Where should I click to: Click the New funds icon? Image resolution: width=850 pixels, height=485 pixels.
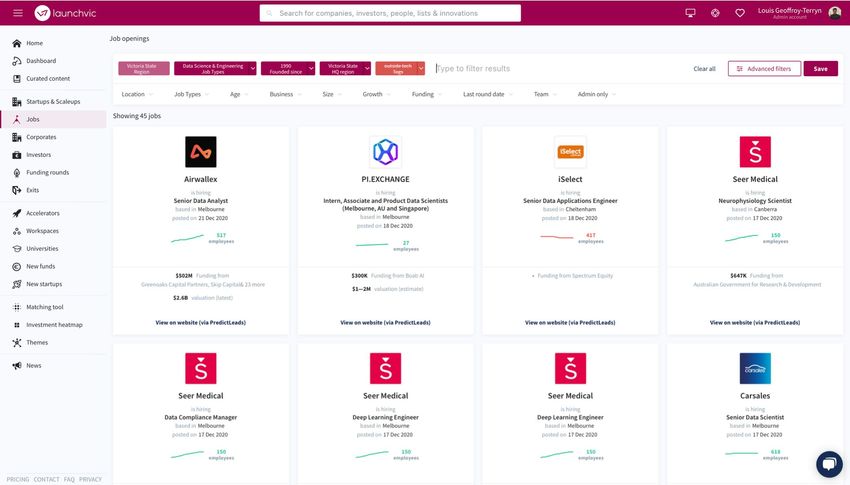tap(17, 267)
